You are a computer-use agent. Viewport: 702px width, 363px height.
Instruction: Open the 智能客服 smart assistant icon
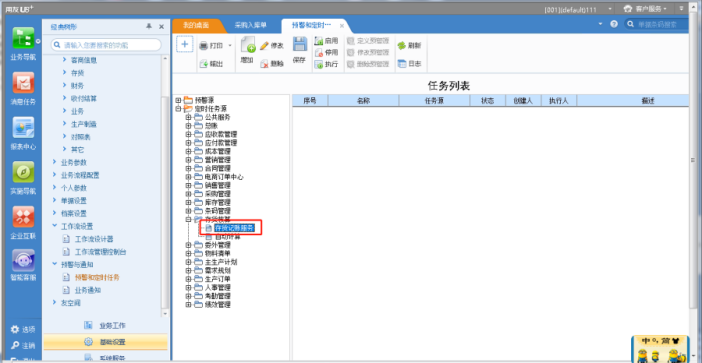coord(23,261)
